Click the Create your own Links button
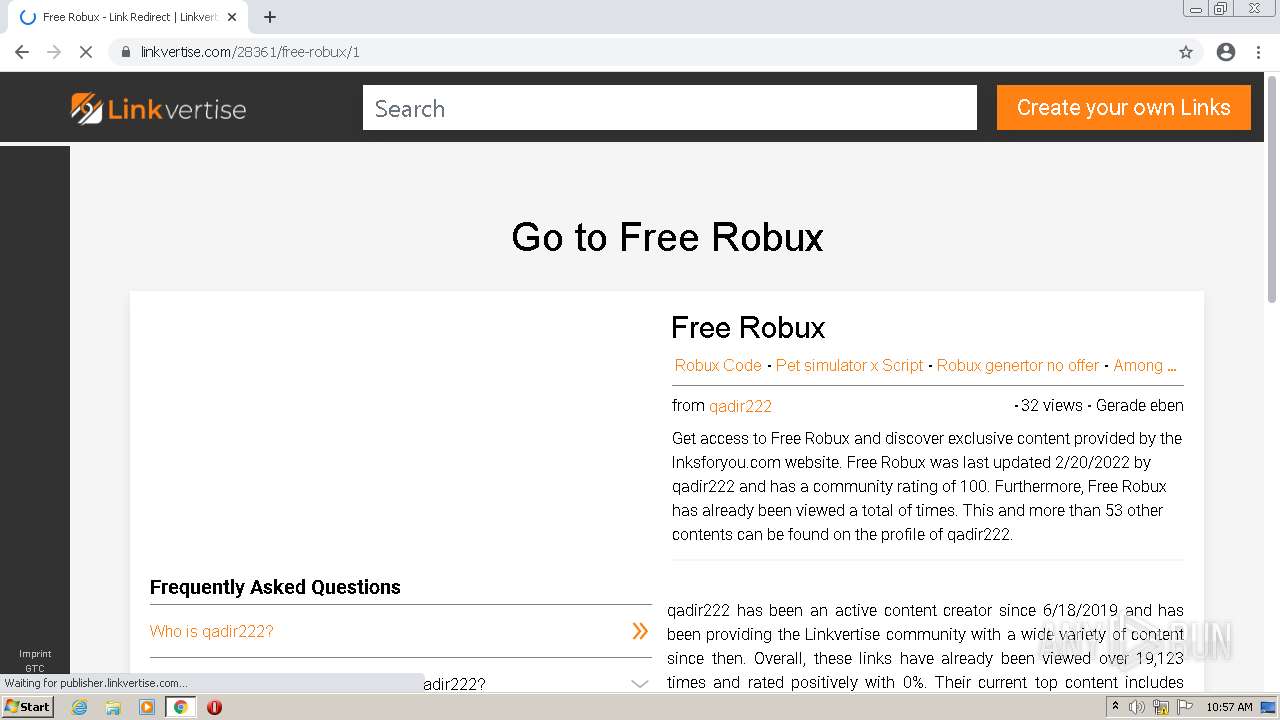 1123,107
